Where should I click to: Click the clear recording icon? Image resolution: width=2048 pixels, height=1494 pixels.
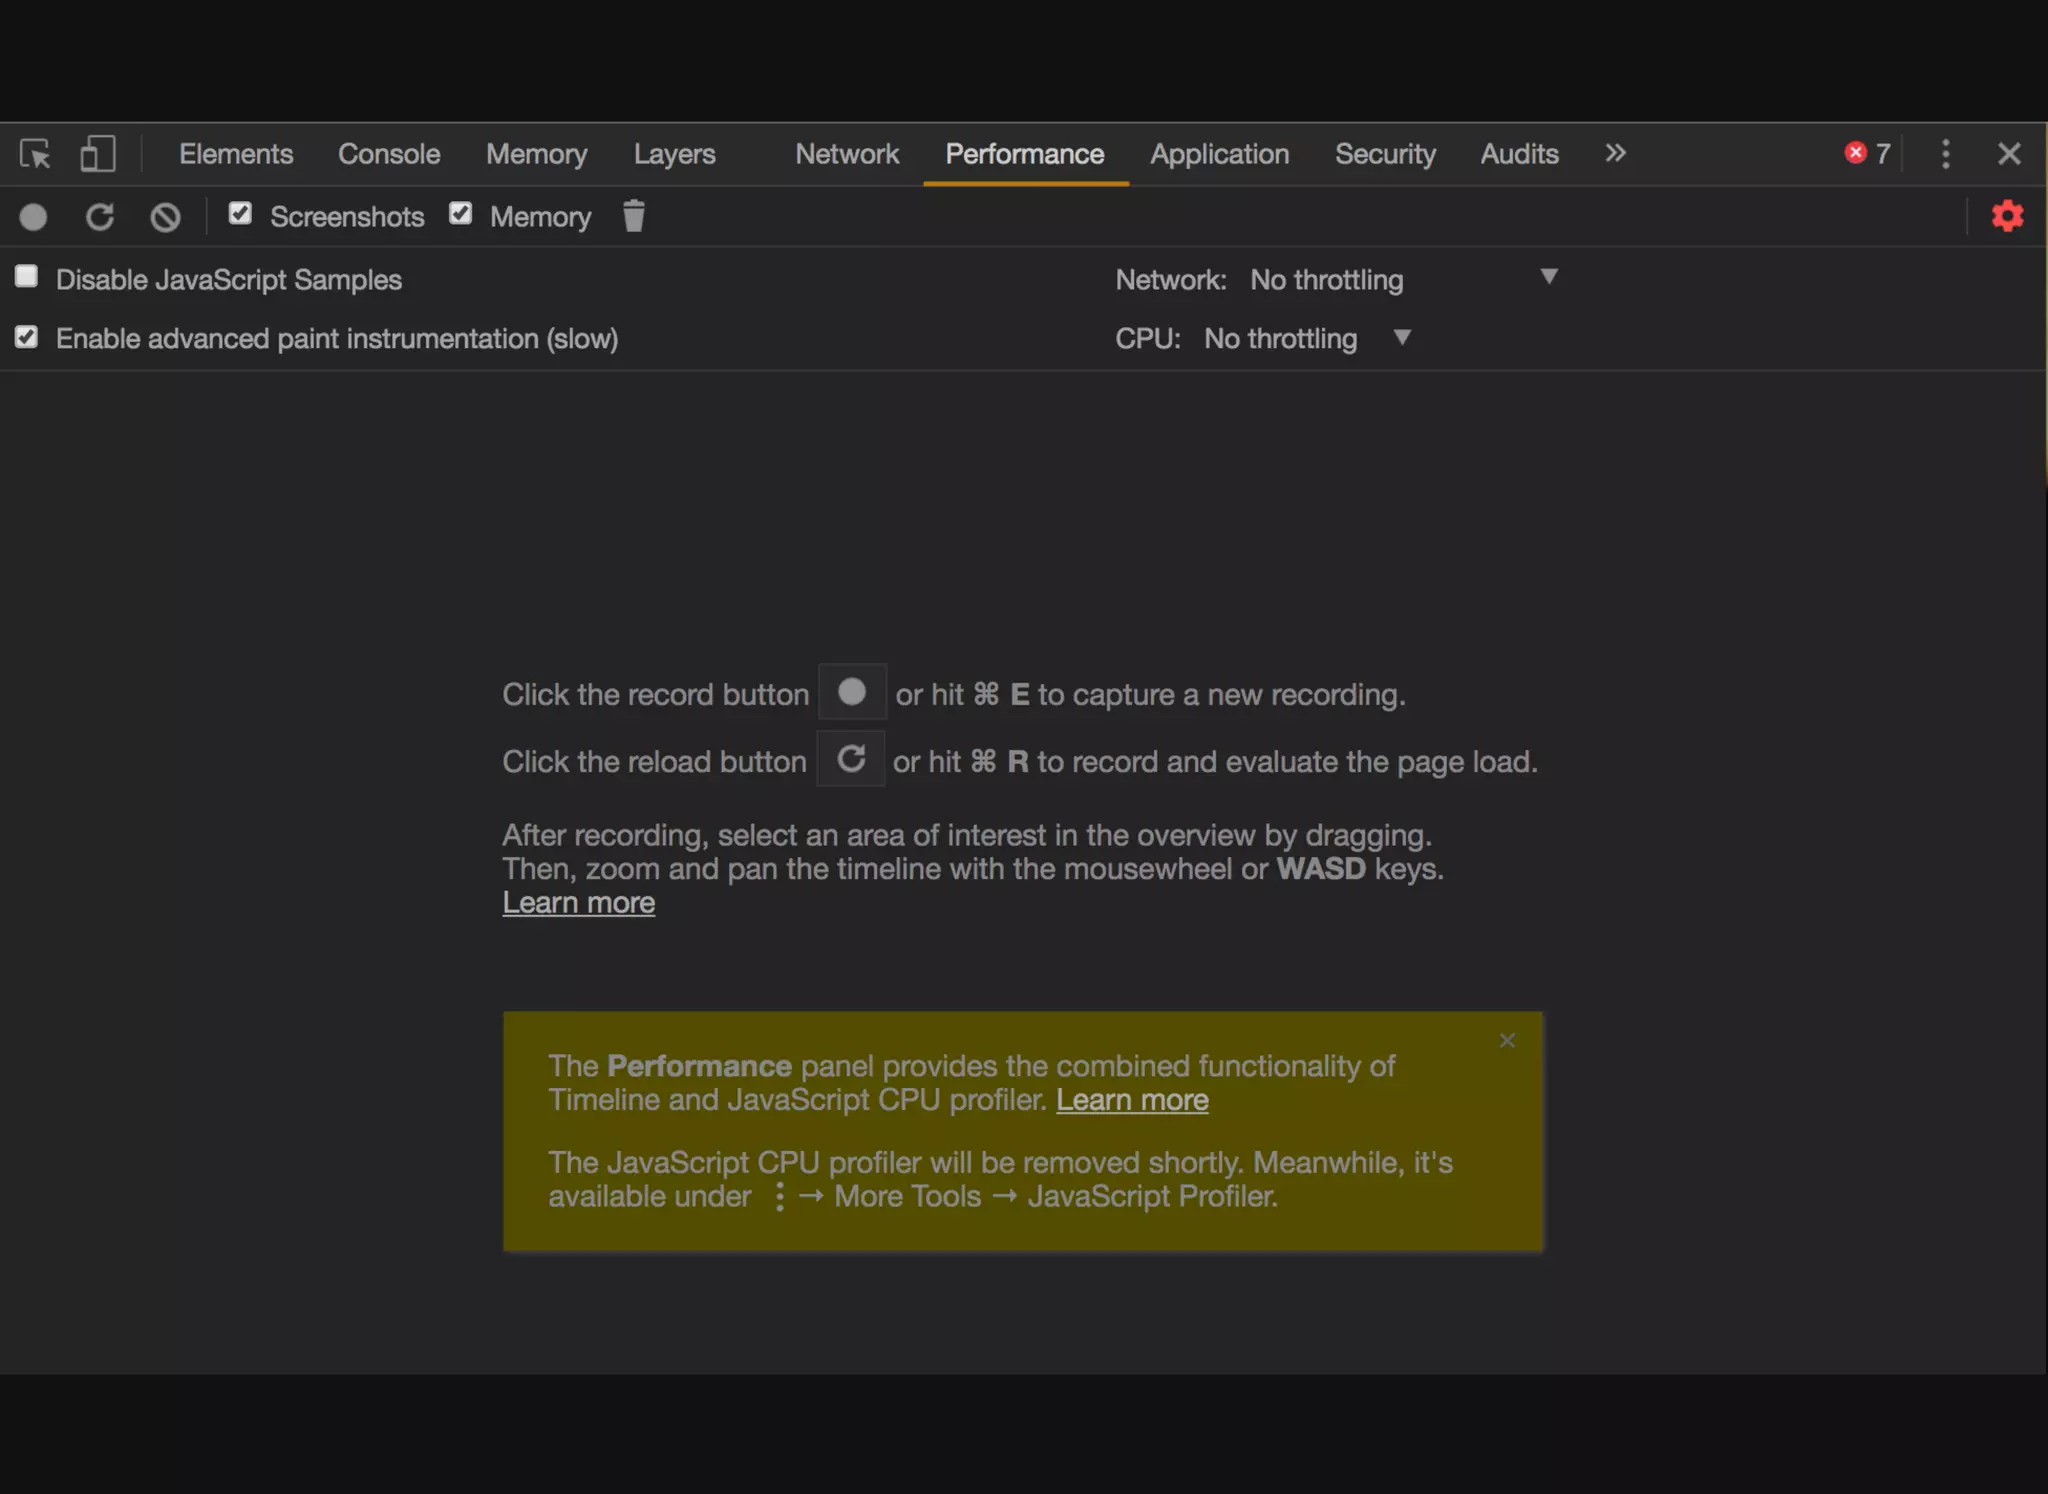click(165, 217)
